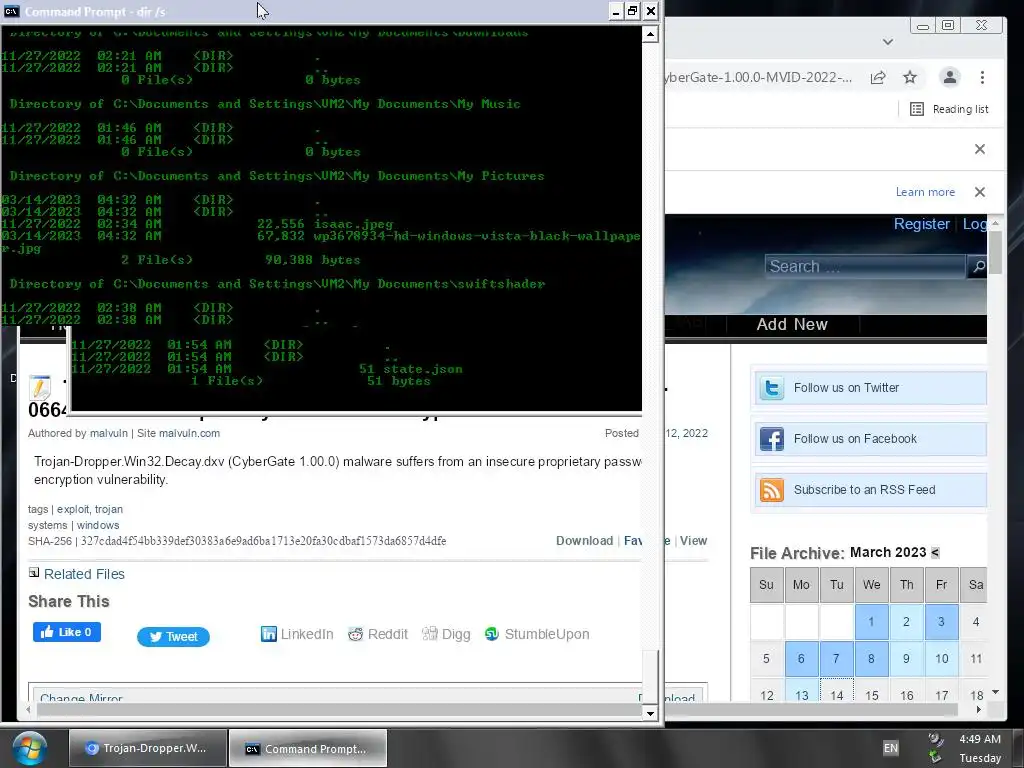Open the malvuln.com site link
1024x768 pixels.
tap(189, 434)
